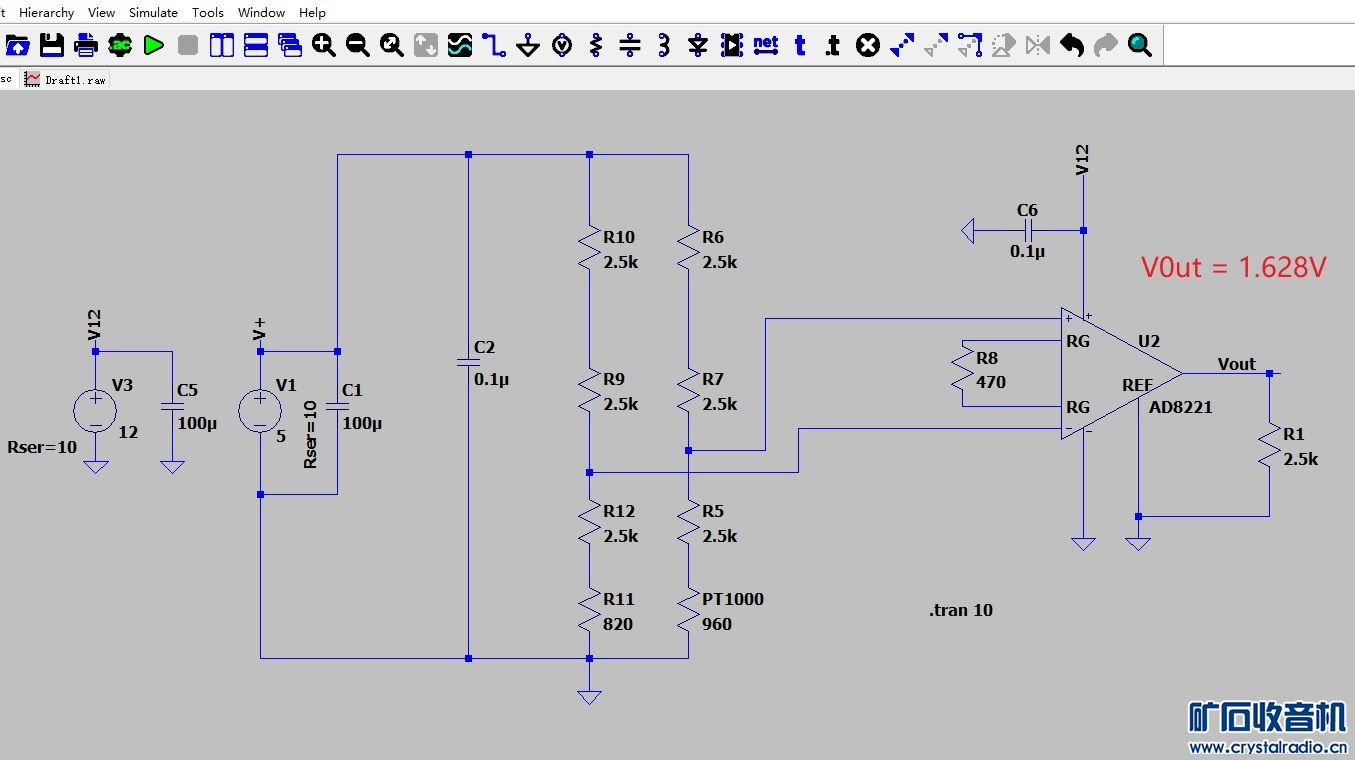Click the net label tool
This screenshot has height=760, width=1355.
766,45
